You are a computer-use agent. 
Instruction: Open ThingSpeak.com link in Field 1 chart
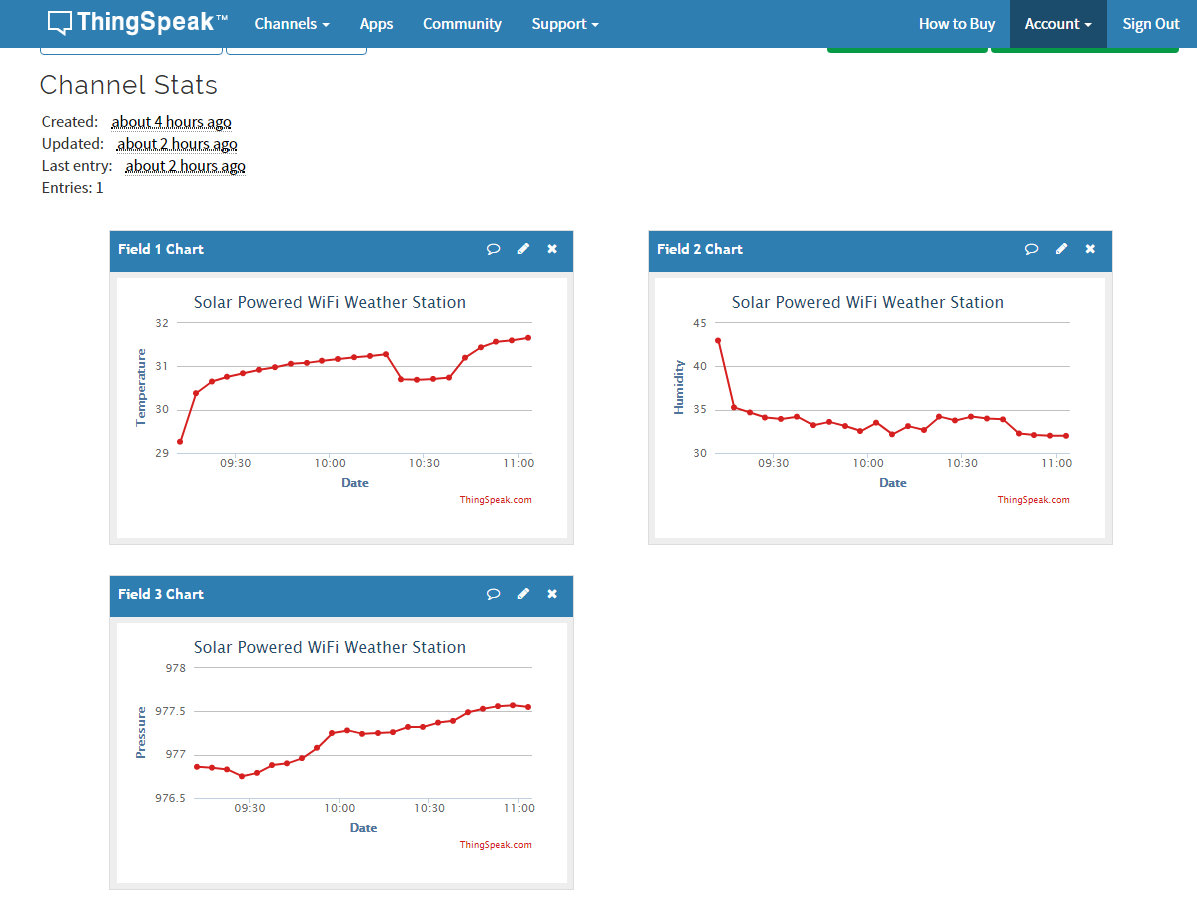[495, 500]
